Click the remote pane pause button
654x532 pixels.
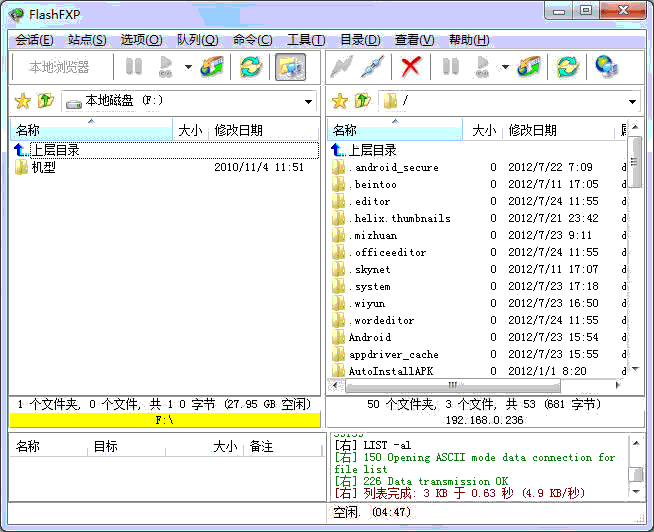(x=451, y=67)
